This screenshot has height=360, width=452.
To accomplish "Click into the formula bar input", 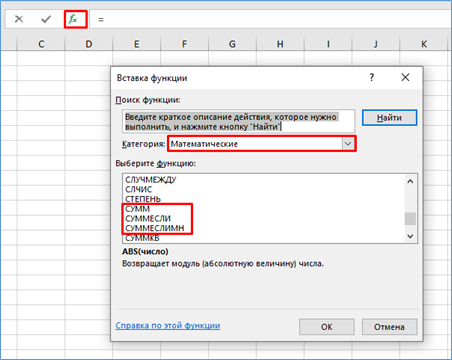I will 270,19.
